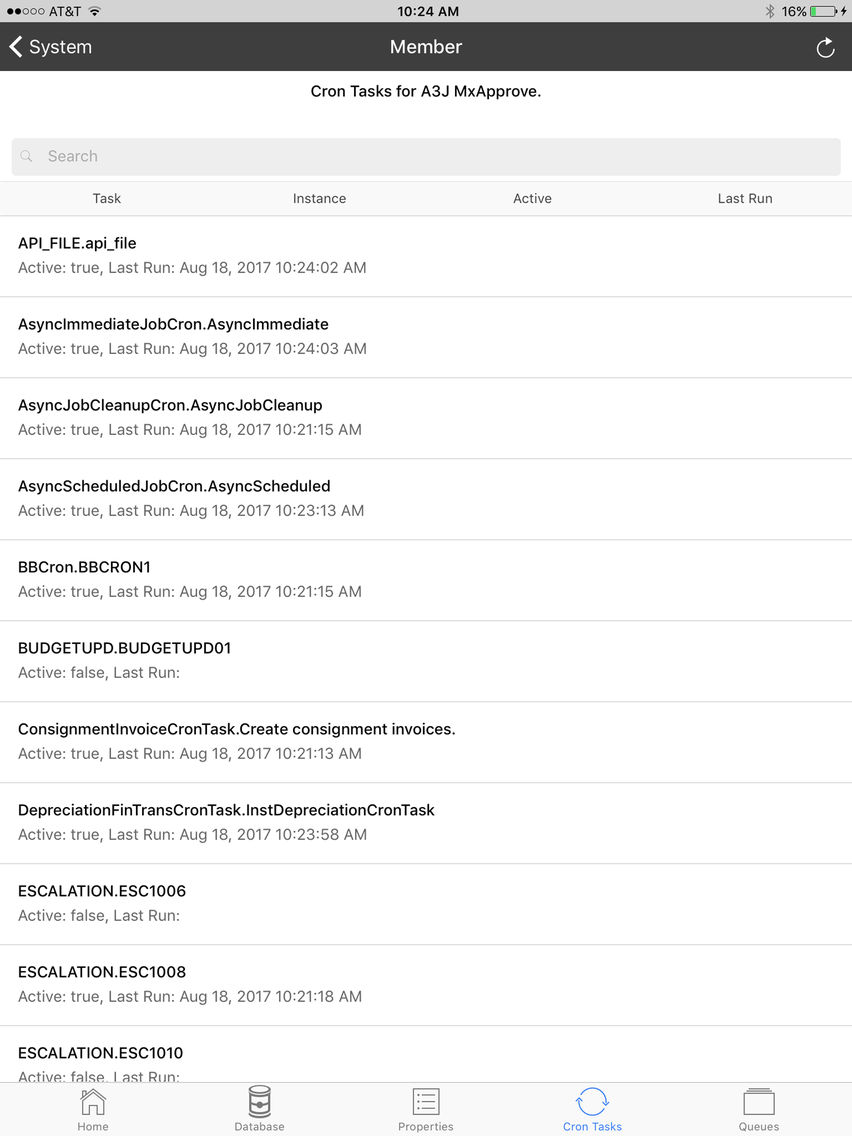This screenshot has width=852, height=1136.
Task: Open AsyncJobCleanupCron.AsyncJobCleanup task
Action: [x=426, y=418]
